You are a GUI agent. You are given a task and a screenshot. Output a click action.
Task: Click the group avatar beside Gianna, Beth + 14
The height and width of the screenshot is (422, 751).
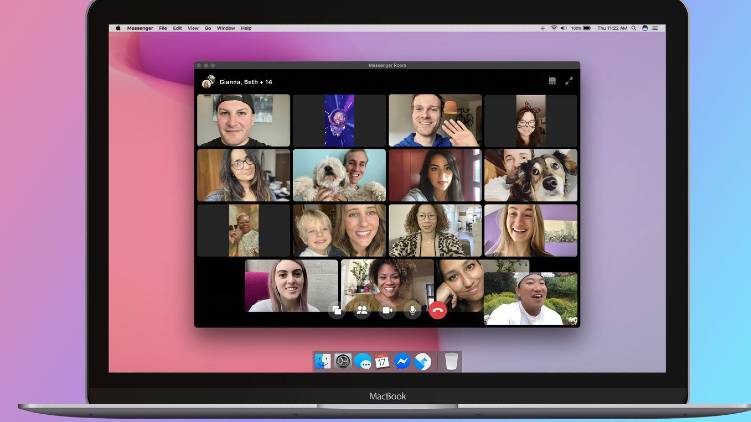click(208, 82)
